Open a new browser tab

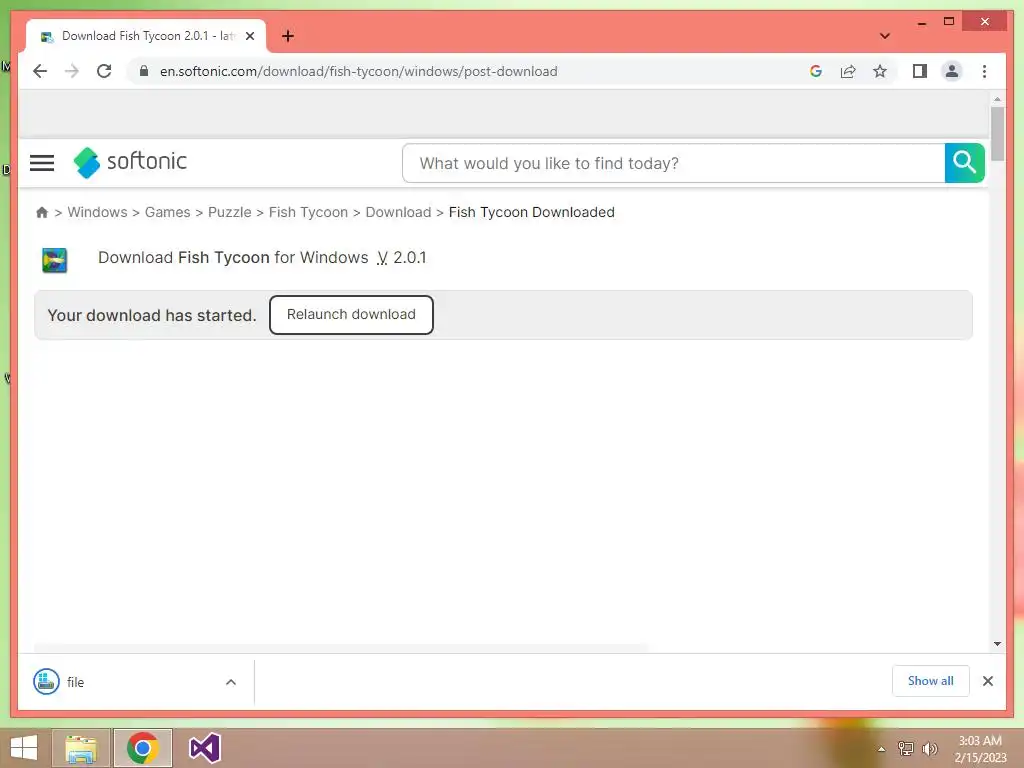pos(288,36)
